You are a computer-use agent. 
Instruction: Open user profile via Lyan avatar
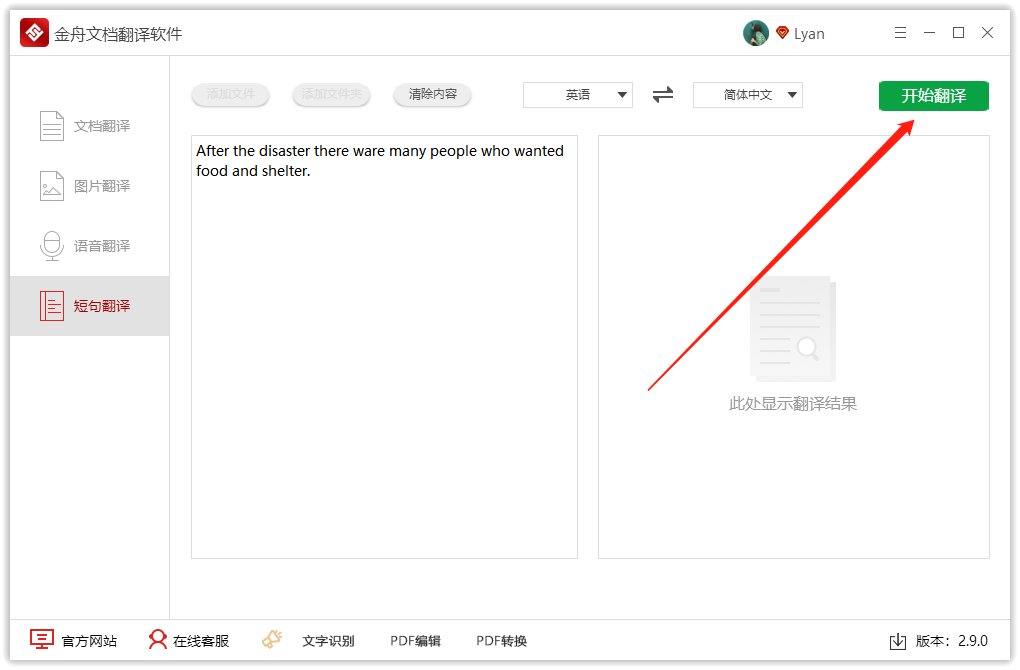coord(757,31)
